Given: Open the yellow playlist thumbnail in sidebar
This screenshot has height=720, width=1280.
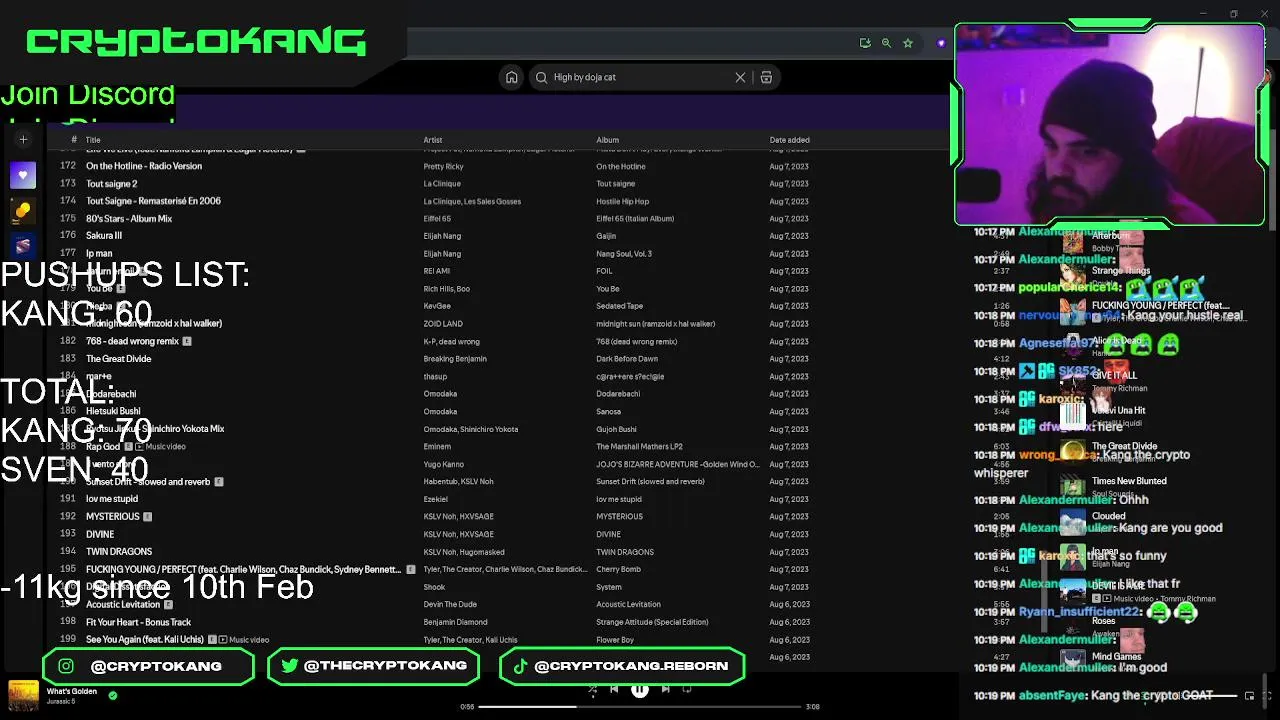Looking at the screenshot, I should [23, 210].
